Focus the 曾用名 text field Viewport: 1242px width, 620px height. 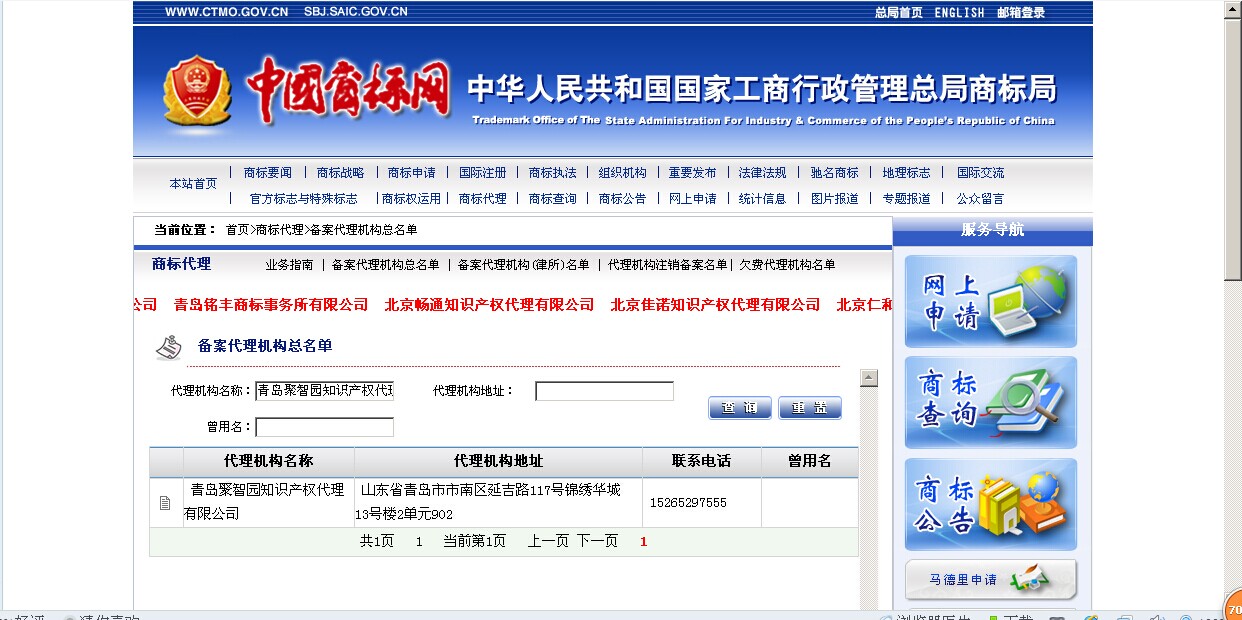click(324, 427)
